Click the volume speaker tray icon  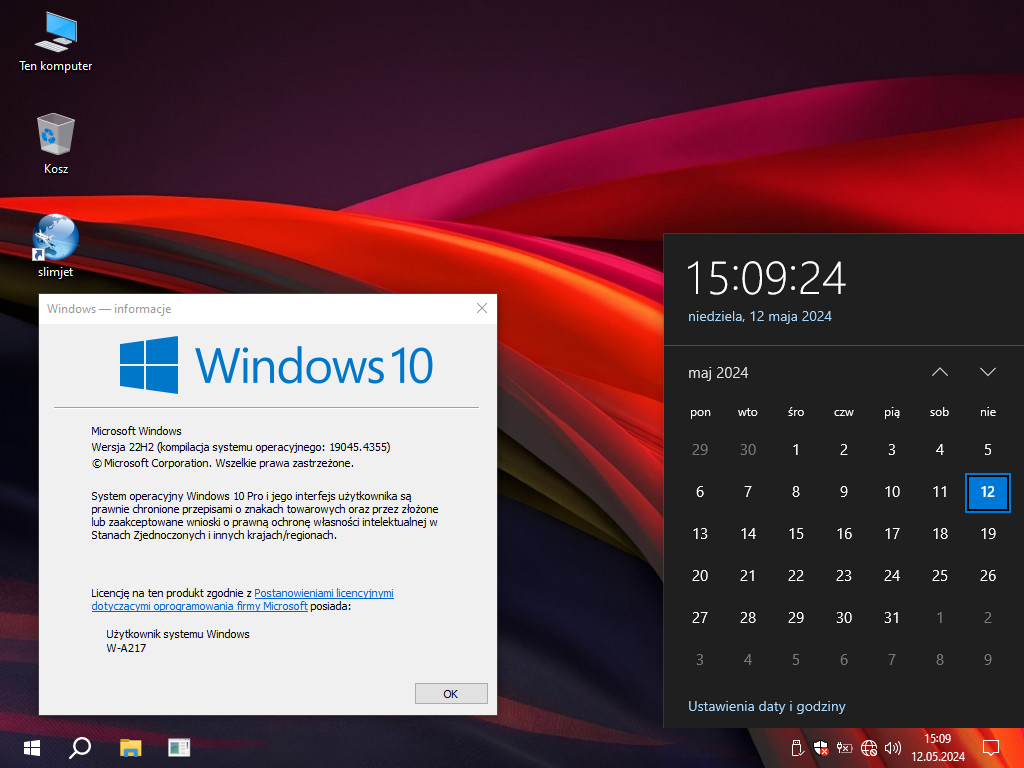click(892, 747)
